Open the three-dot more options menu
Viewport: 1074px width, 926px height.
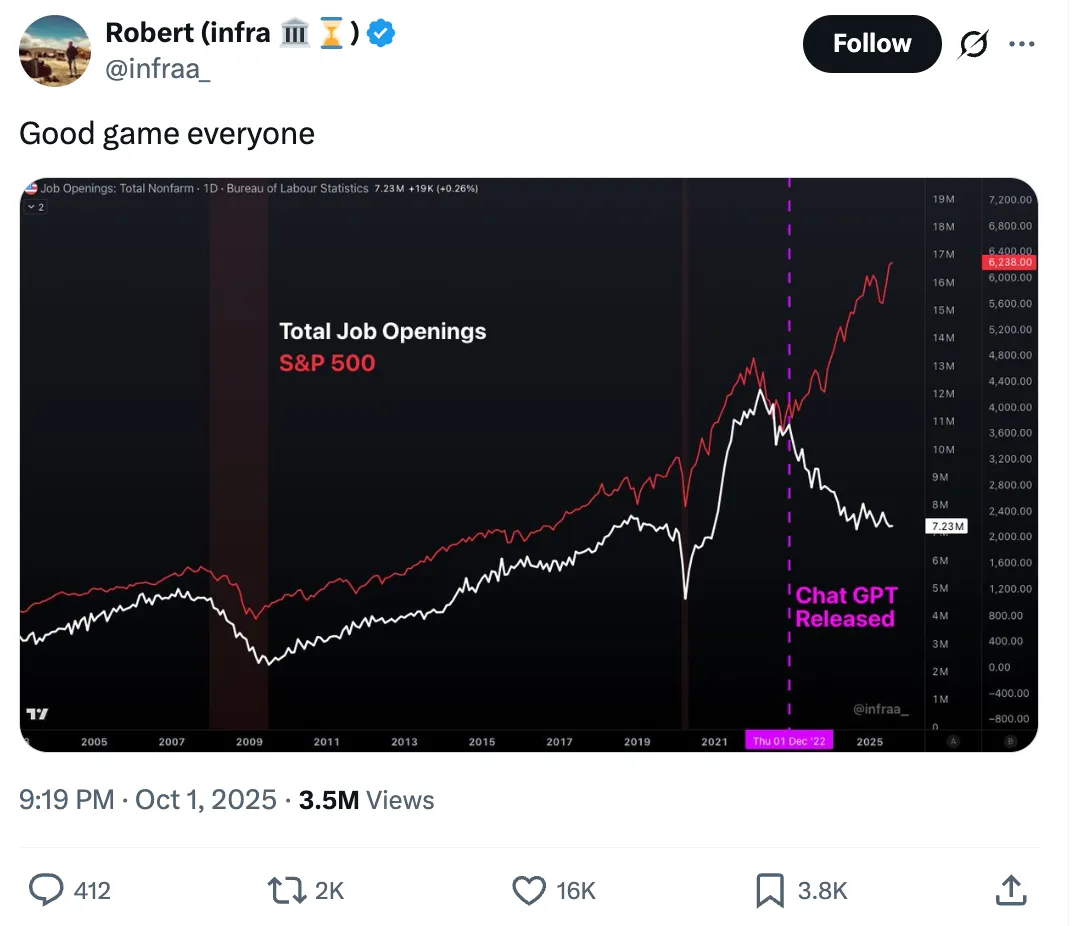(1021, 44)
